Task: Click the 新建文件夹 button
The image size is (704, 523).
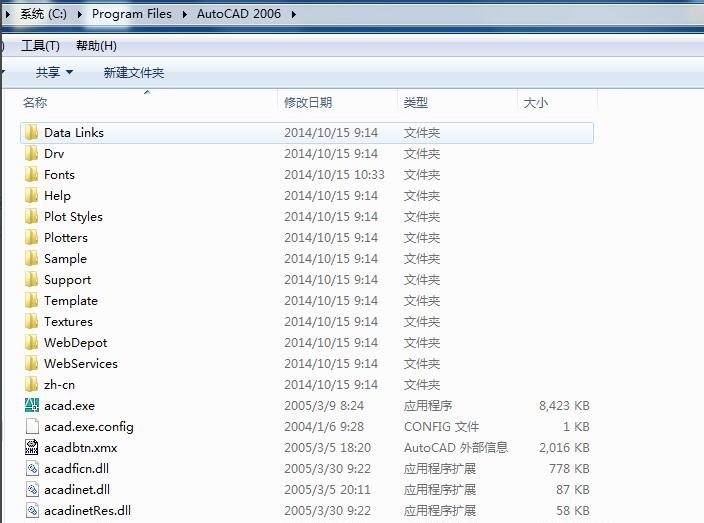Action: pos(134,72)
